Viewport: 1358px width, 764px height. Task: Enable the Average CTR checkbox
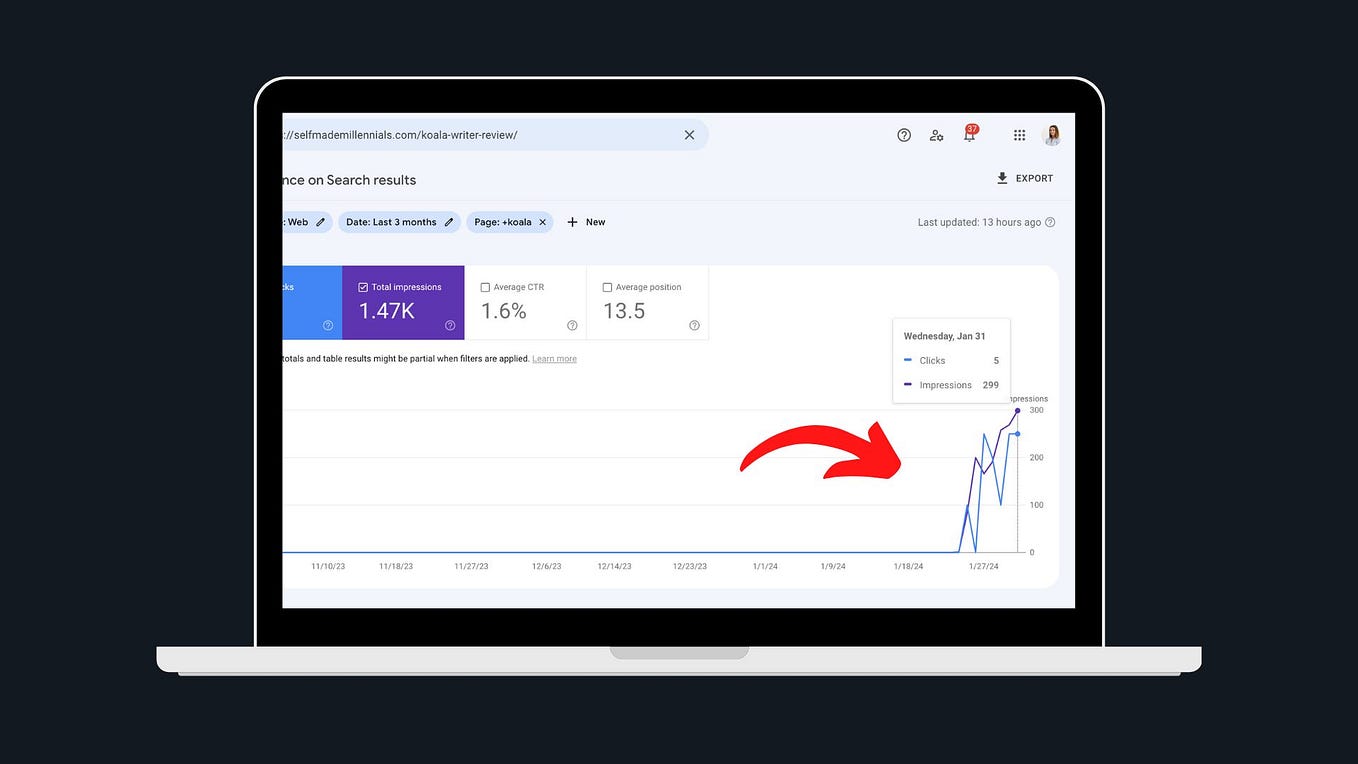tap(486, 286)
